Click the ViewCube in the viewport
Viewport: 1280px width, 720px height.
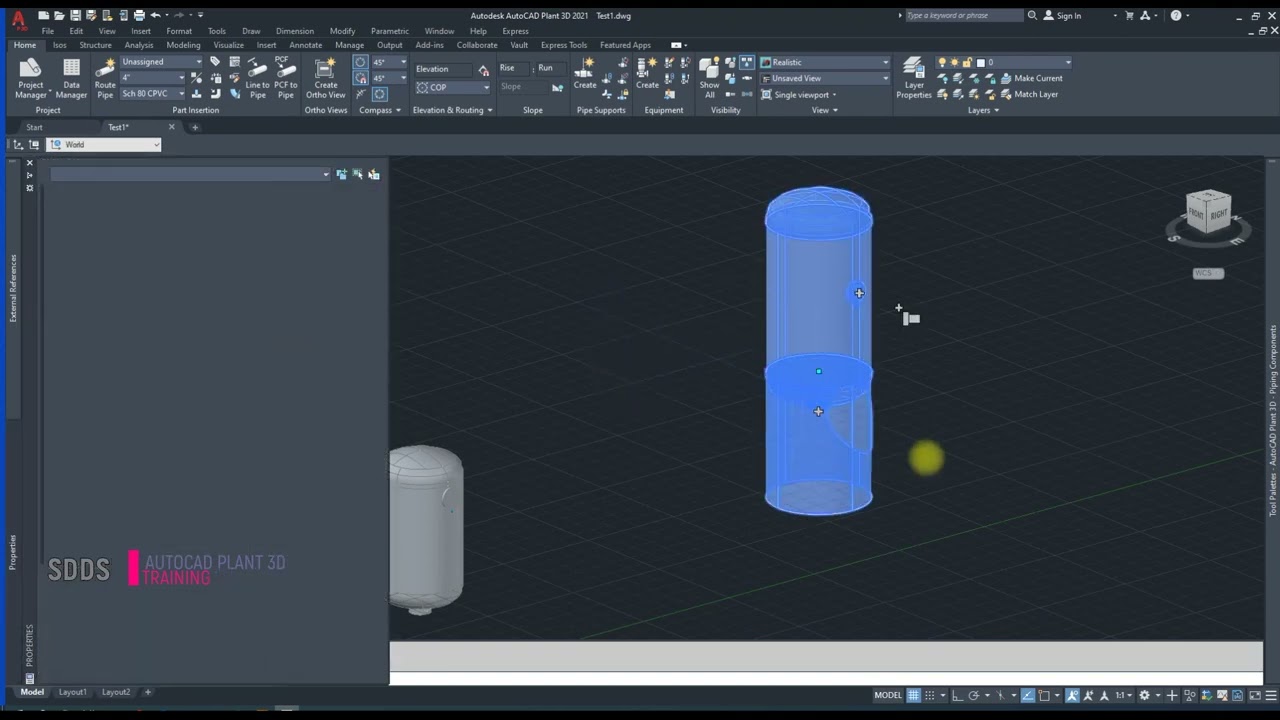coord(1208,213)
